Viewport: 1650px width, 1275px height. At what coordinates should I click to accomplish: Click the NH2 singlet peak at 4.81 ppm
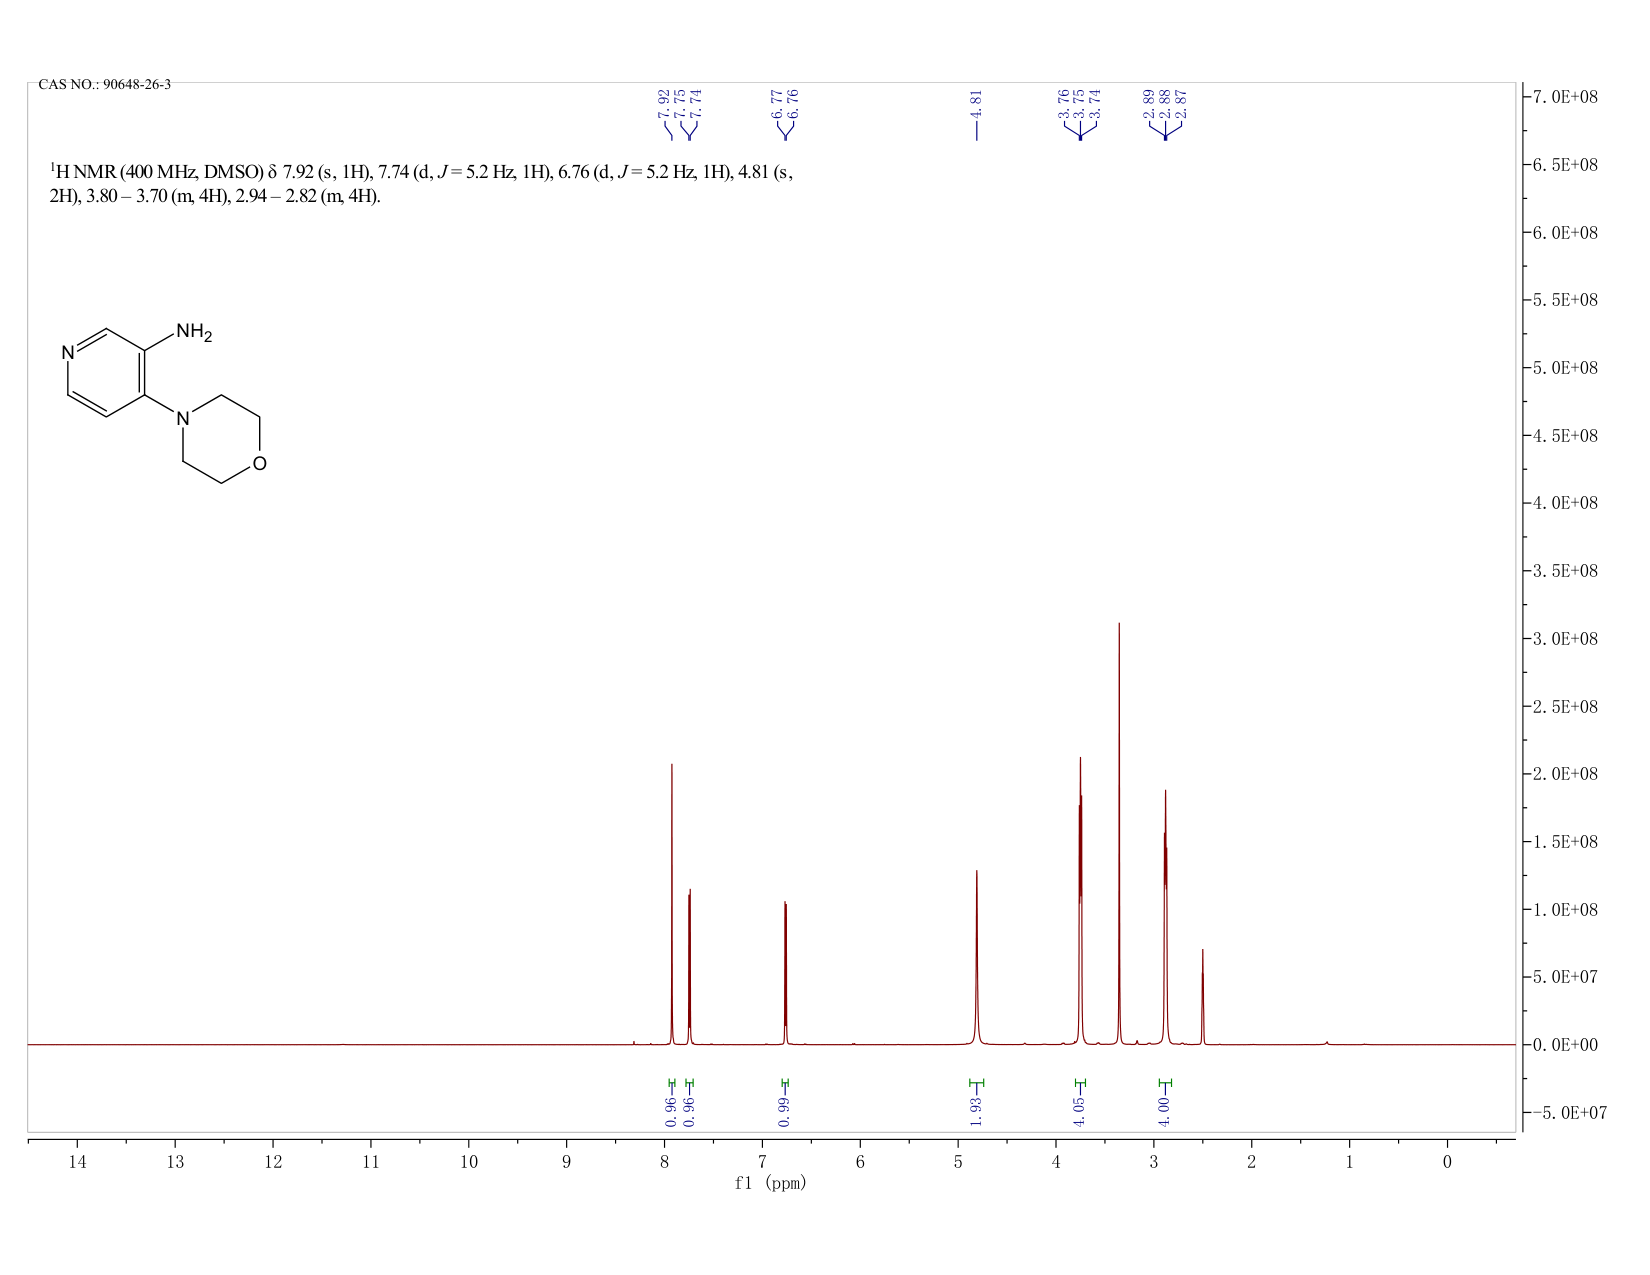977,957
